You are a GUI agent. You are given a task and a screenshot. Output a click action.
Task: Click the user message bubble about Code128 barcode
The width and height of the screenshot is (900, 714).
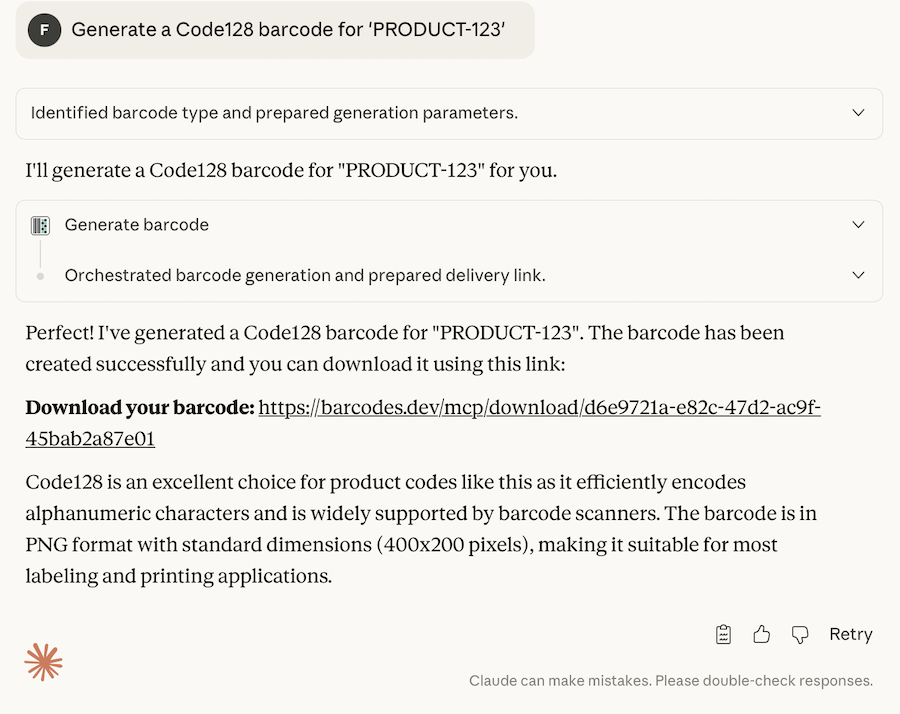287,30
